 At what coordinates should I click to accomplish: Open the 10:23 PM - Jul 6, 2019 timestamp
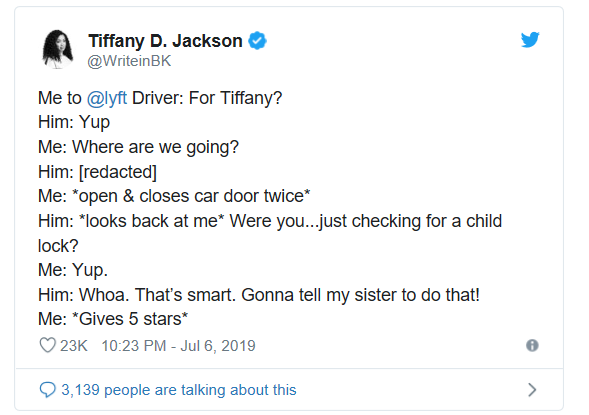point(178,346)
